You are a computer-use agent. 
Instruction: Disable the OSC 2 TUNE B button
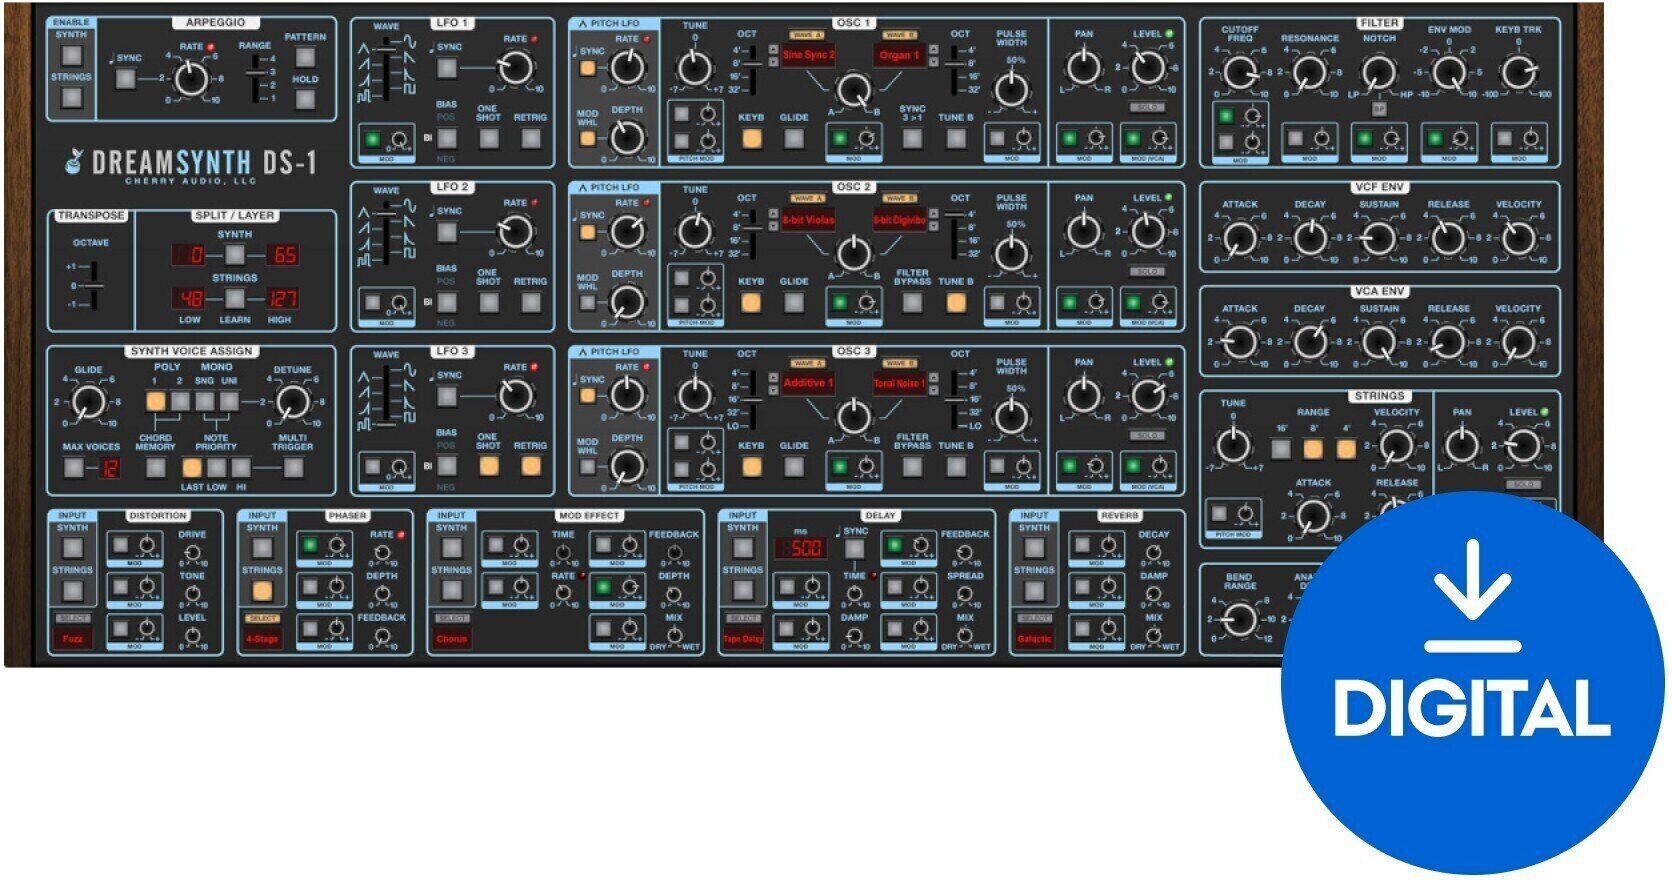coord(956,302)
